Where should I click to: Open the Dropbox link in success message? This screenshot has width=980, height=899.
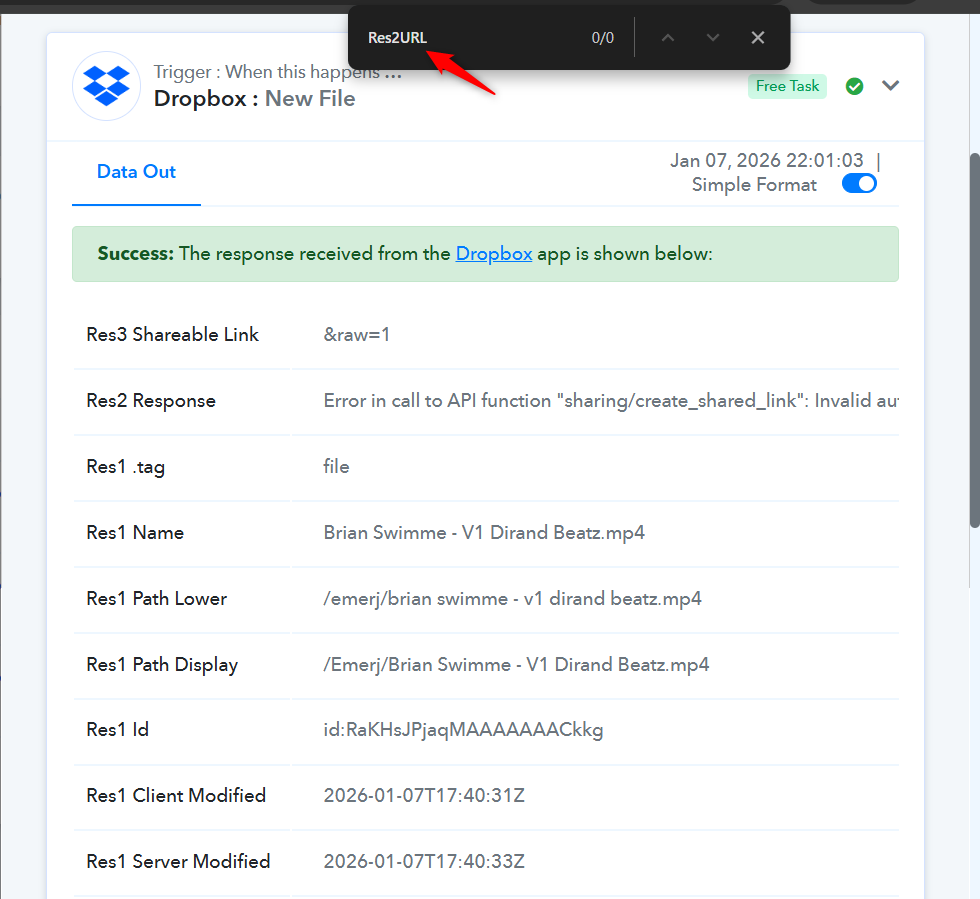coord(494,254)
